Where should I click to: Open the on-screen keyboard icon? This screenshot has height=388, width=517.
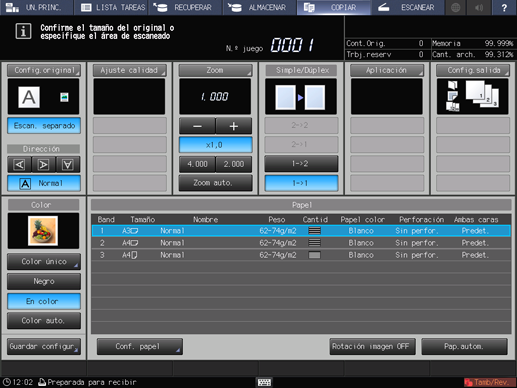click(264, 382)
